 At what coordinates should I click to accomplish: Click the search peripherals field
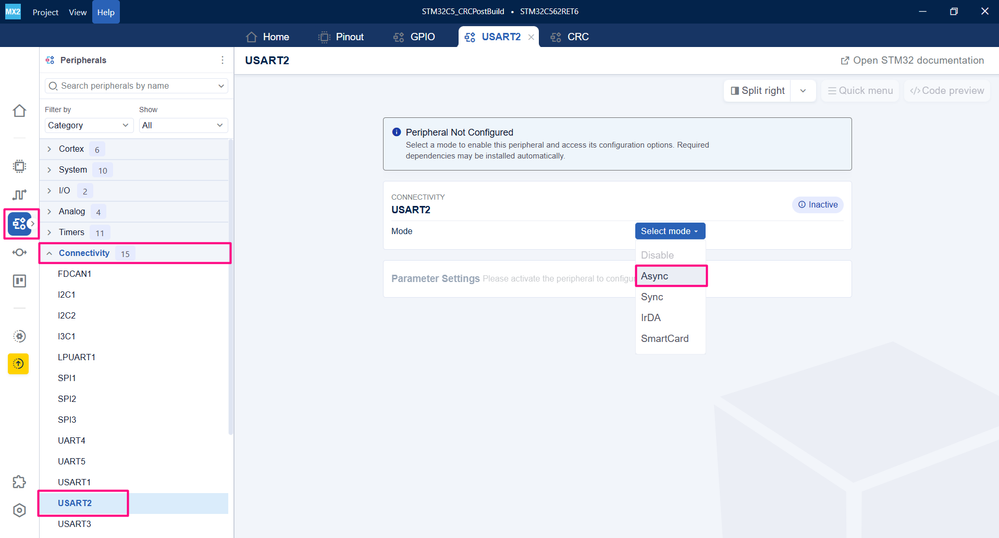tap(136, 85)
